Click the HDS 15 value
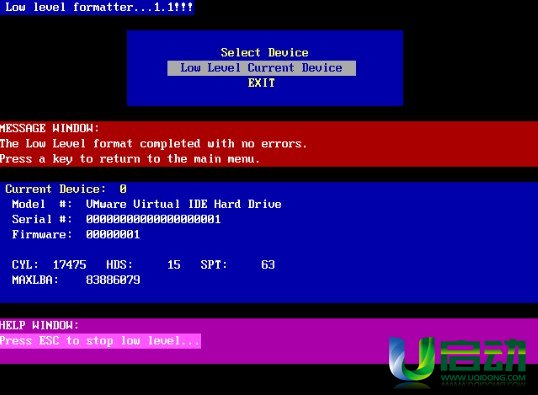The image size is (538, 395). coord(174,265)
